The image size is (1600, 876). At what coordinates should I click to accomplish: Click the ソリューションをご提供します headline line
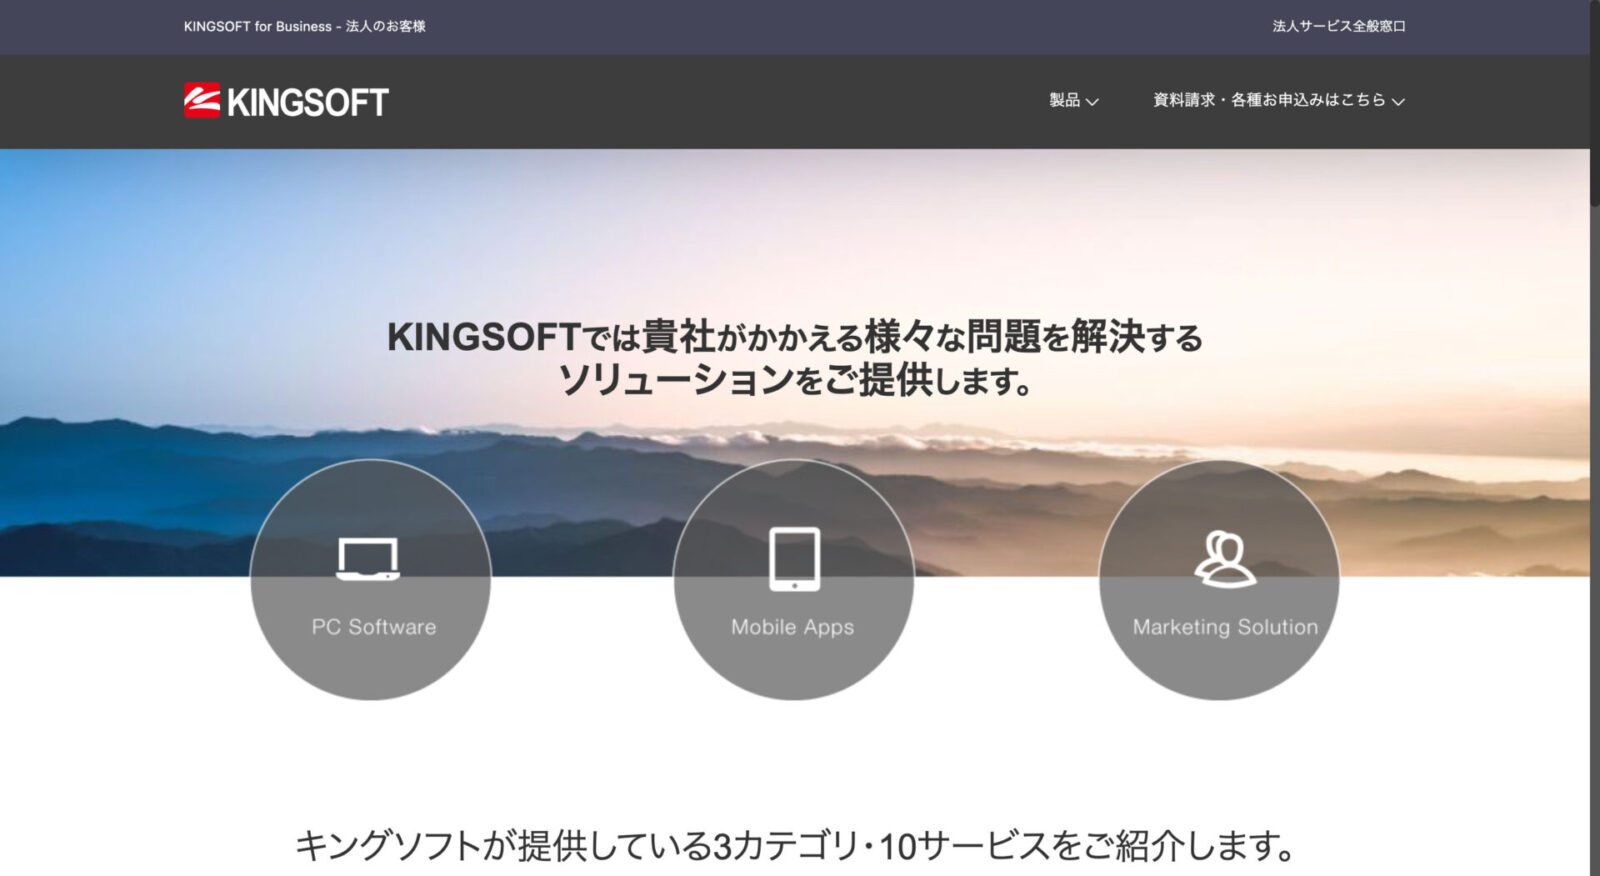794,381
